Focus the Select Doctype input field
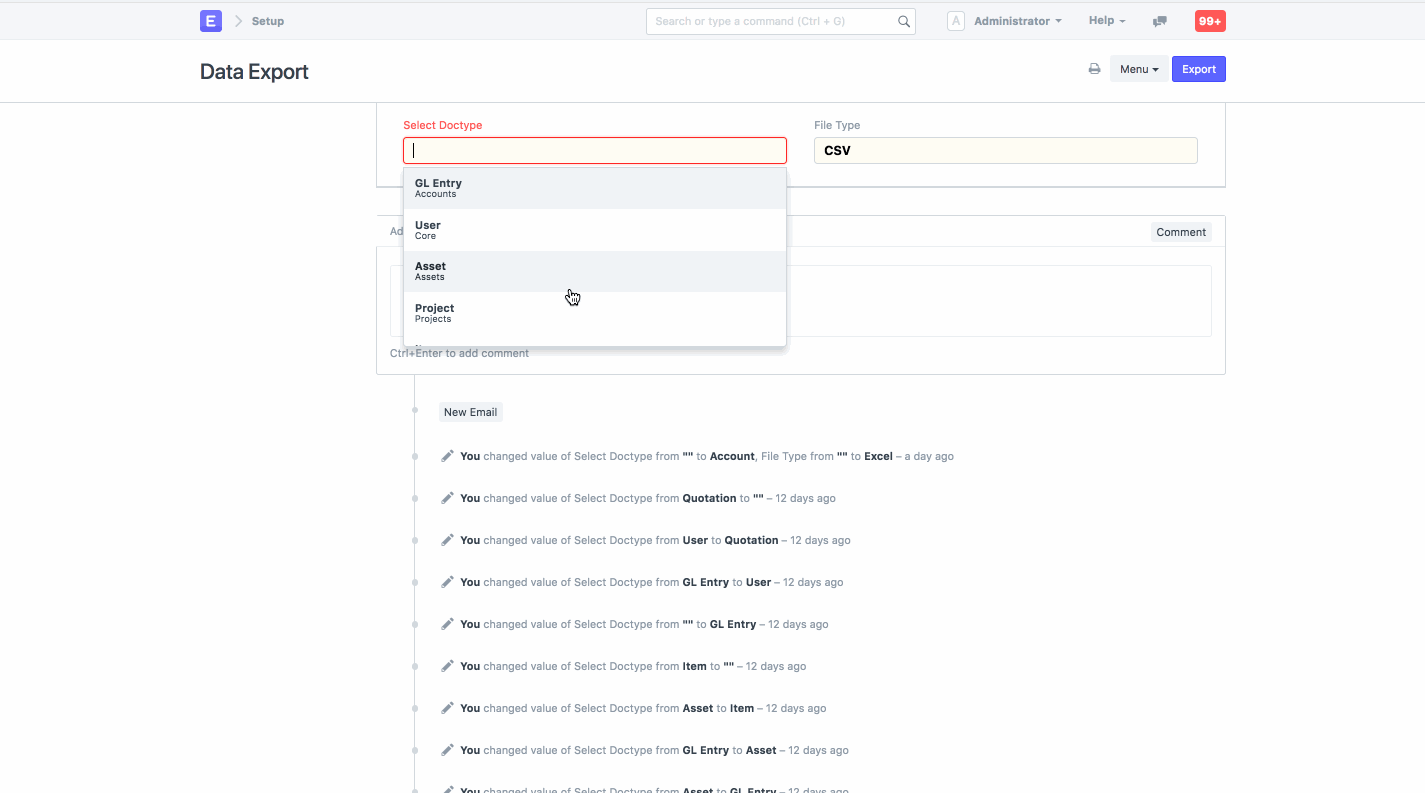This screenshot has height=793, width=1425. coord(594,151)
